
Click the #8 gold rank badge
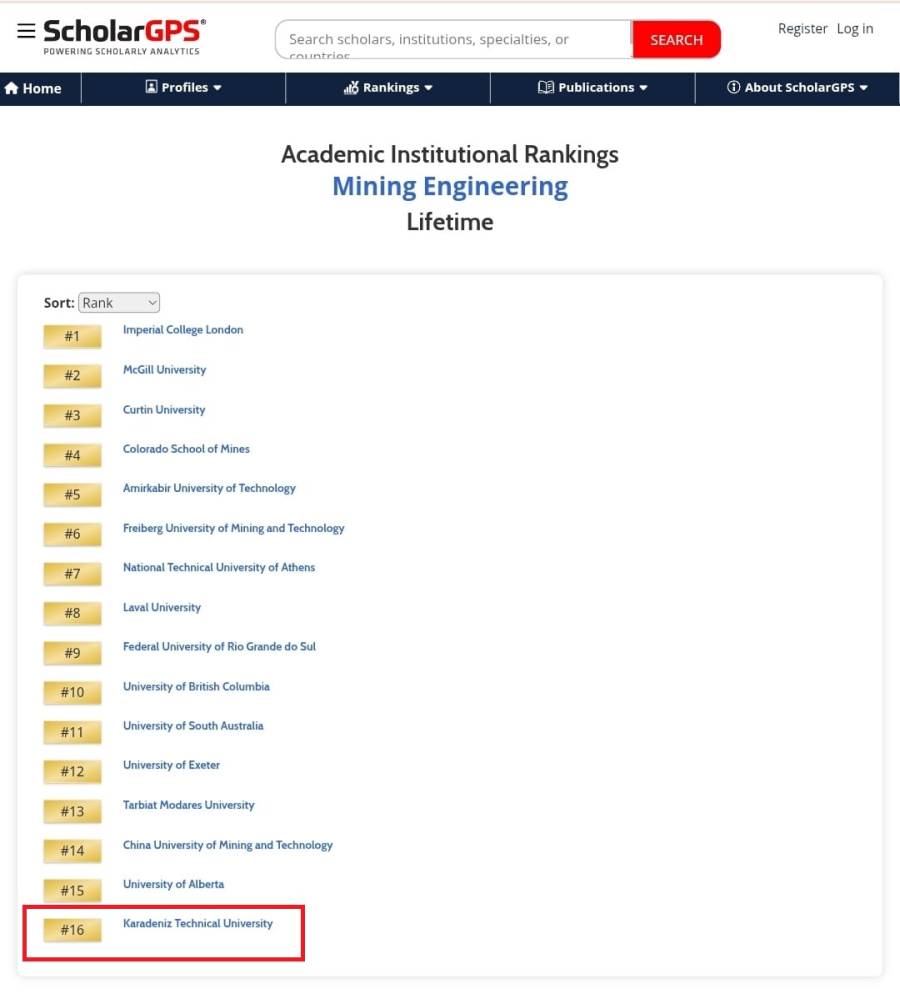point(72,613)
